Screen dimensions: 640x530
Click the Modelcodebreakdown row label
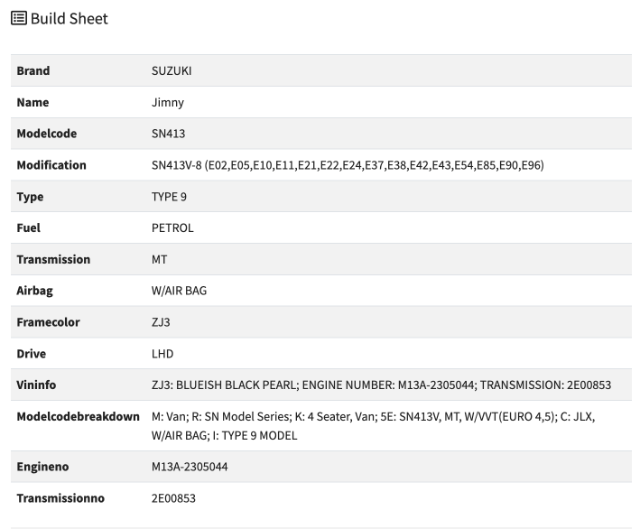coord(78,416)
